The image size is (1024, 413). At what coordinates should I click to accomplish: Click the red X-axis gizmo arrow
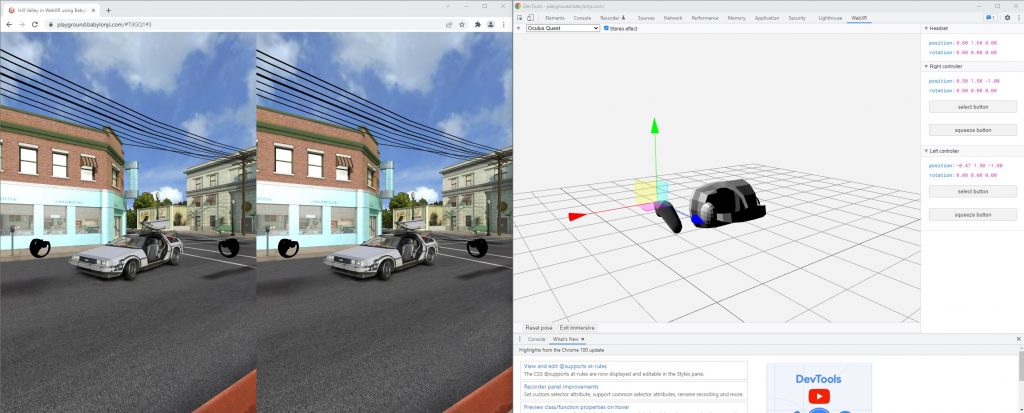(x=575, y=216)
